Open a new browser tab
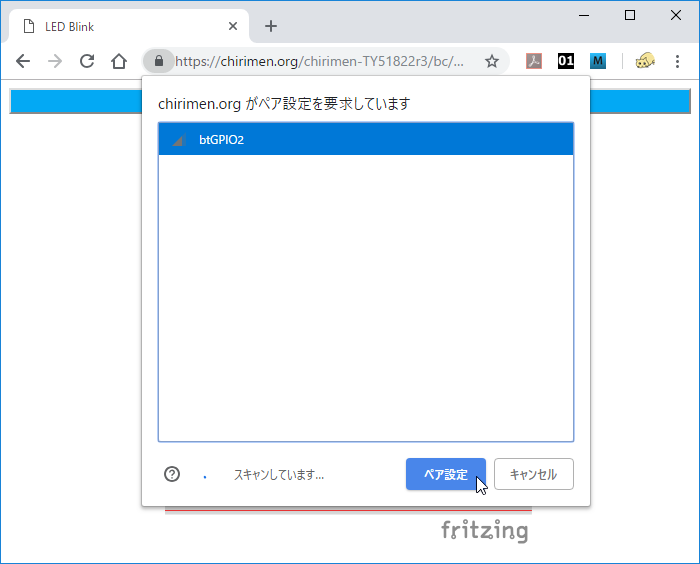 (x=270, y=27)
